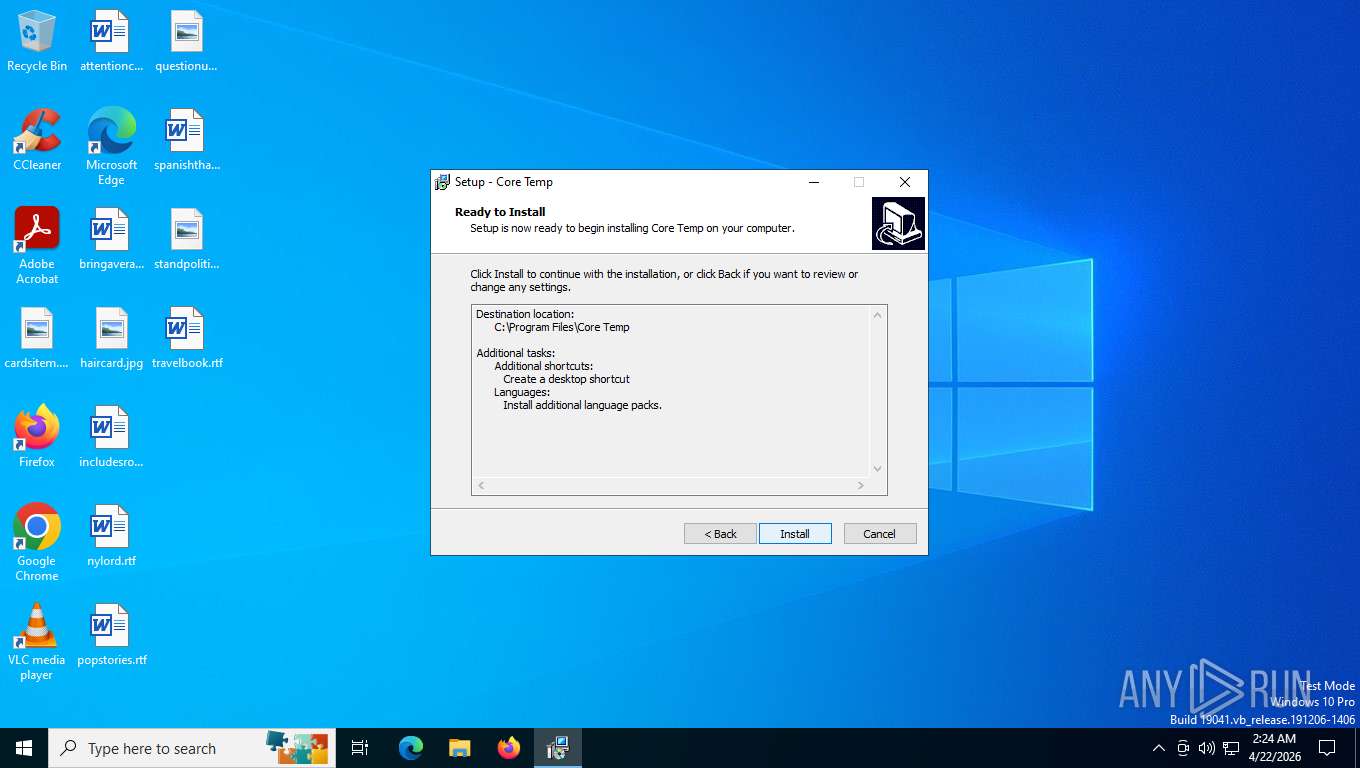Select the popstories.rtf file
The image size is (1360, 768).
[x=111, y=635]
